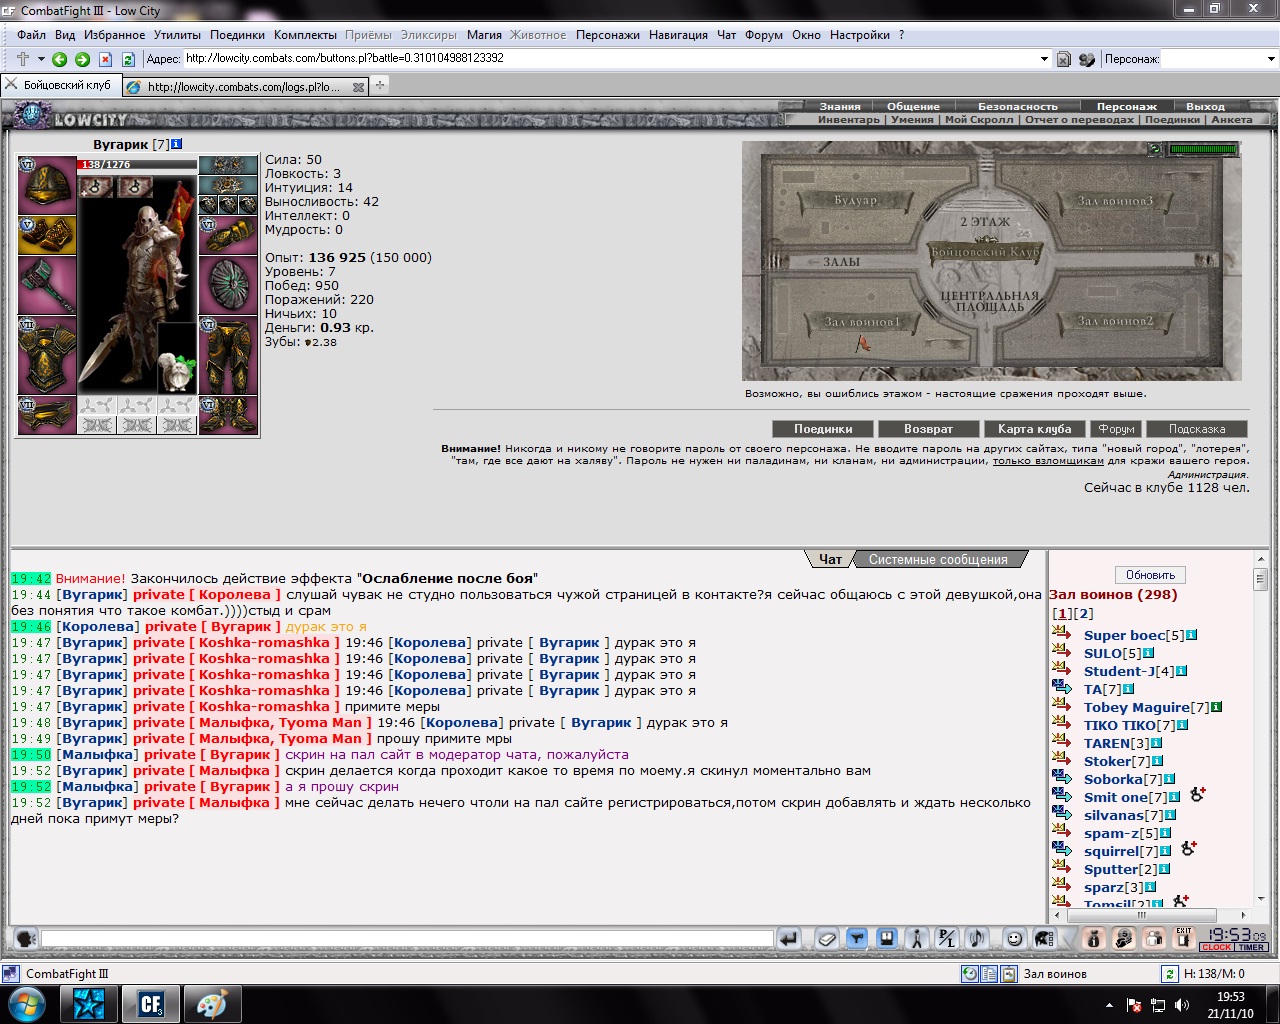Click the EXIT icon in the bottom toolbar
The image size is (1280, 1024).
(x=1184, y=938)
